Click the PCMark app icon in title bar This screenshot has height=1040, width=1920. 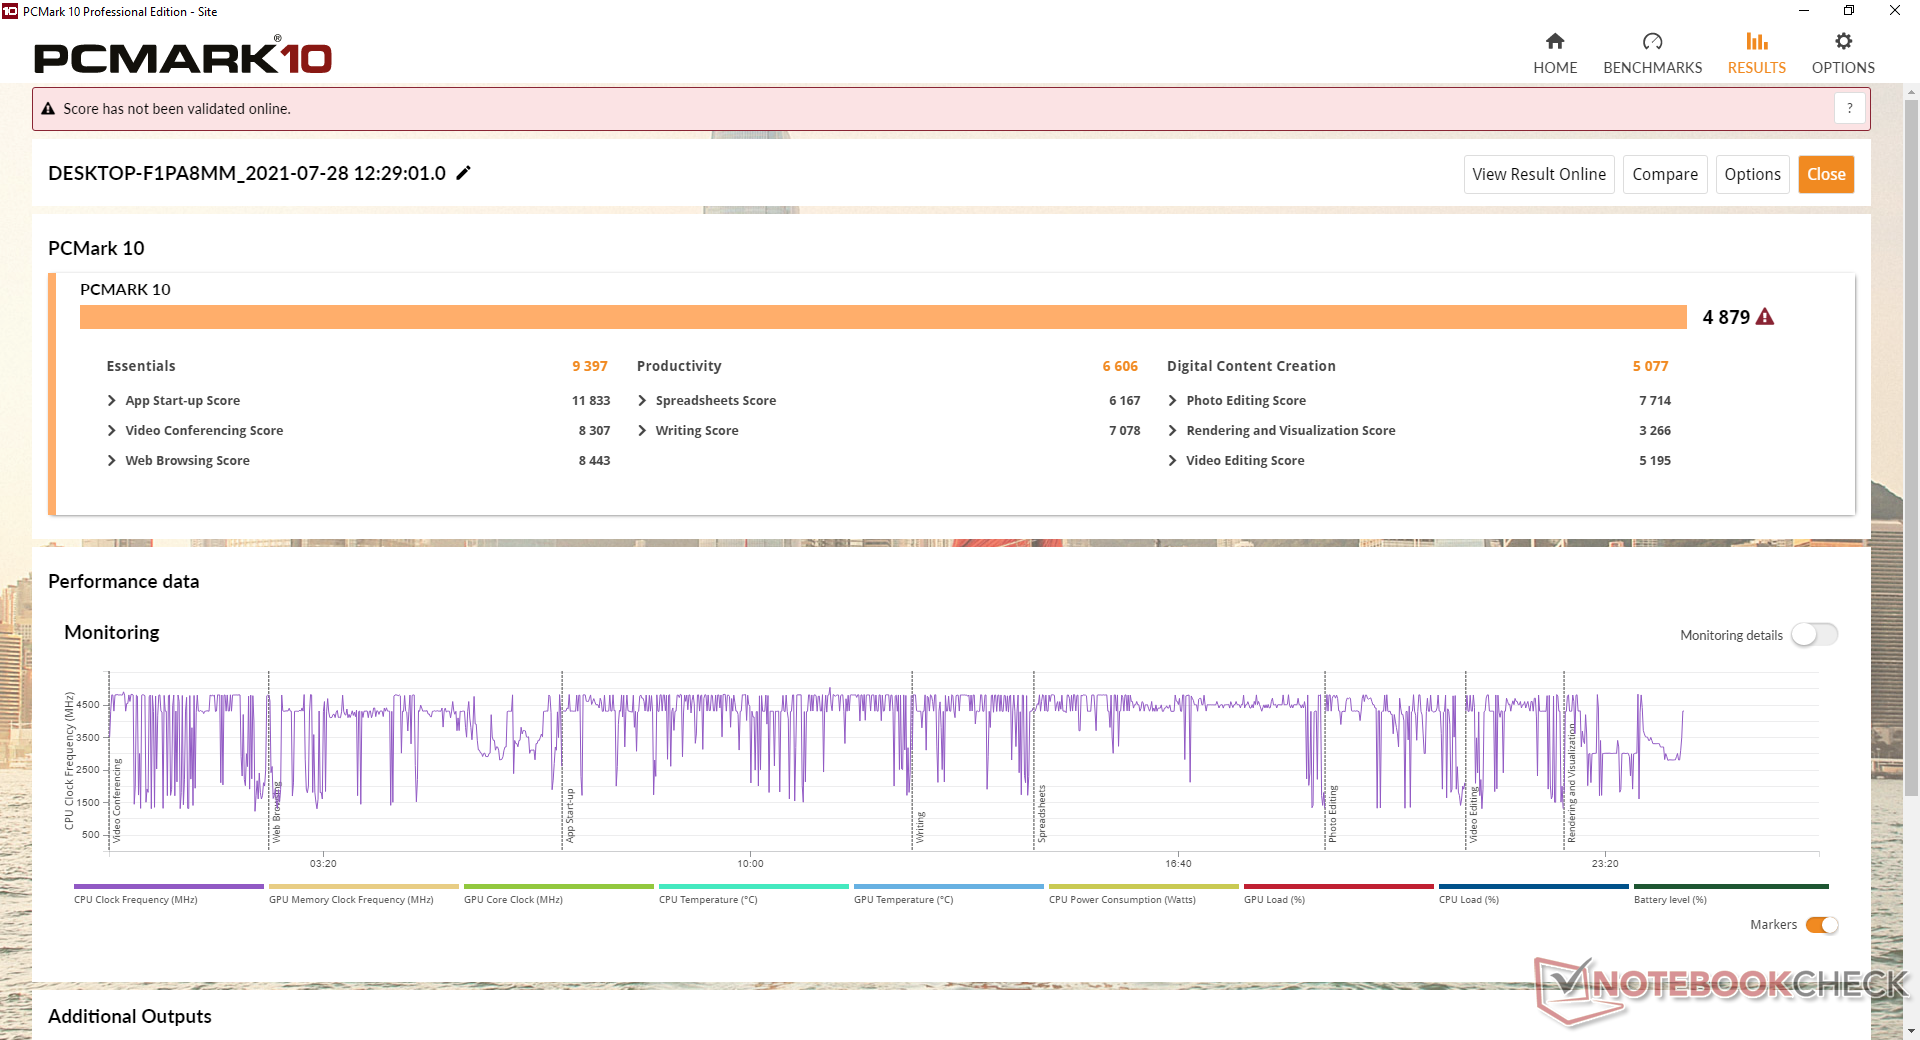[x=10, y=11]
